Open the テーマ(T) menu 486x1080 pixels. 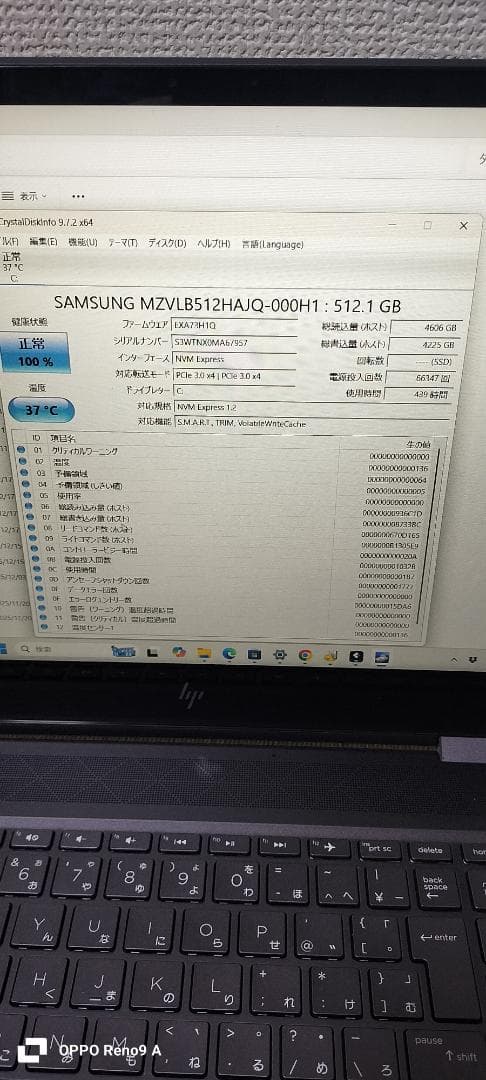click(x=123, y=243)
